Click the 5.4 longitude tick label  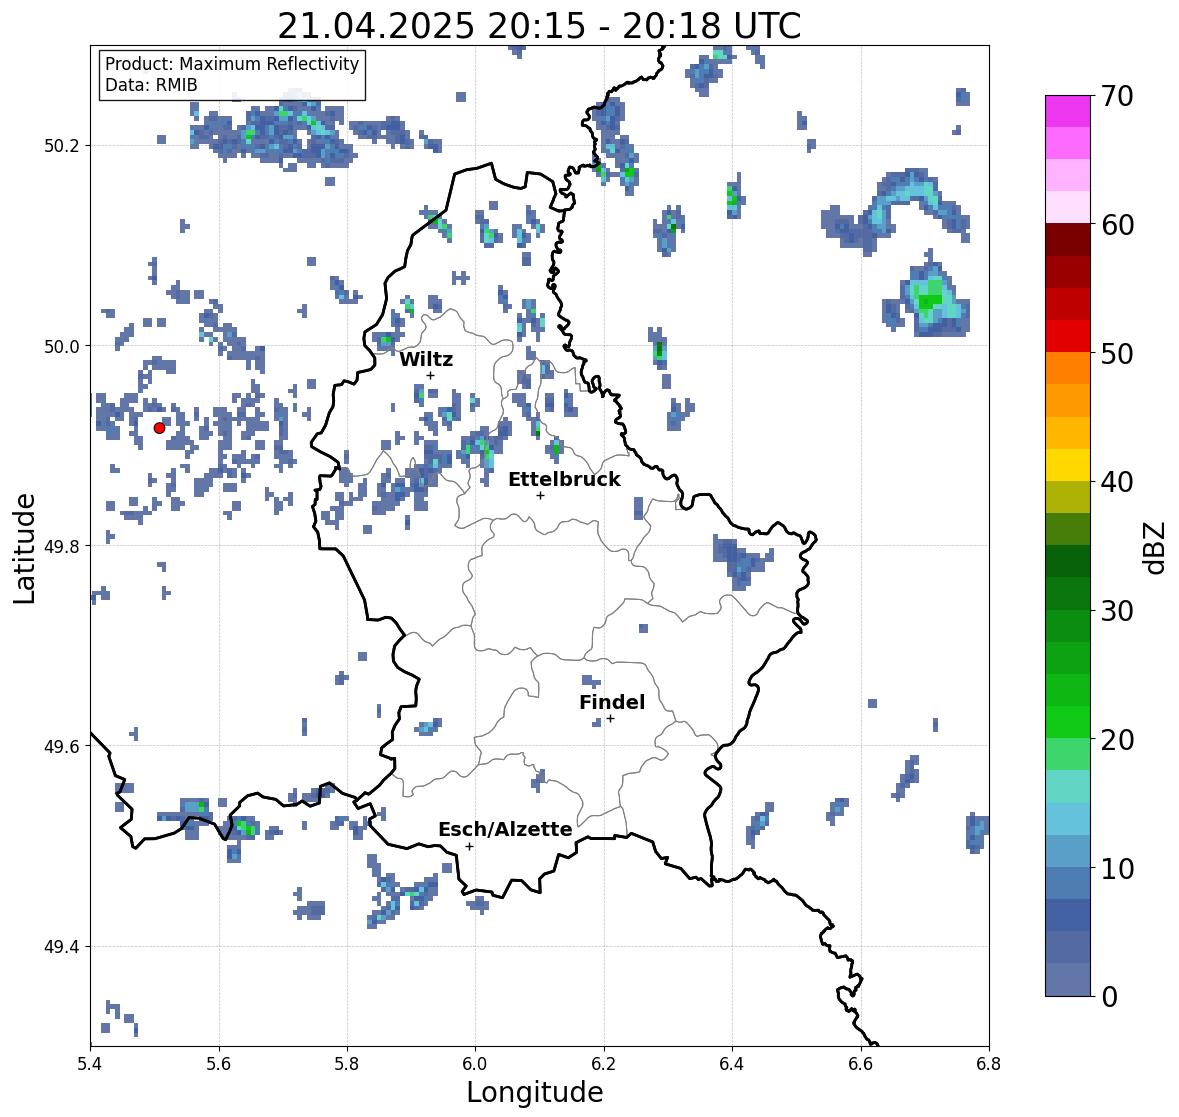pyautogui.click(x=90, y=1064)
